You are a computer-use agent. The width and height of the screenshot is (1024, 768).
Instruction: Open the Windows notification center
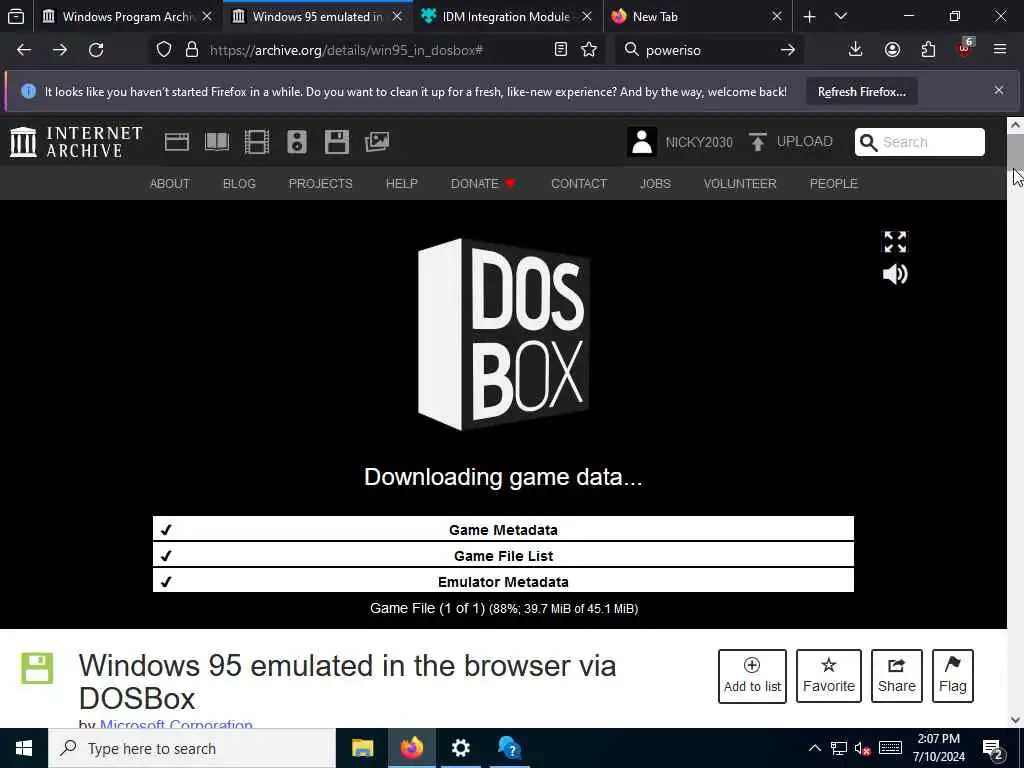click(x=993, y=749)
